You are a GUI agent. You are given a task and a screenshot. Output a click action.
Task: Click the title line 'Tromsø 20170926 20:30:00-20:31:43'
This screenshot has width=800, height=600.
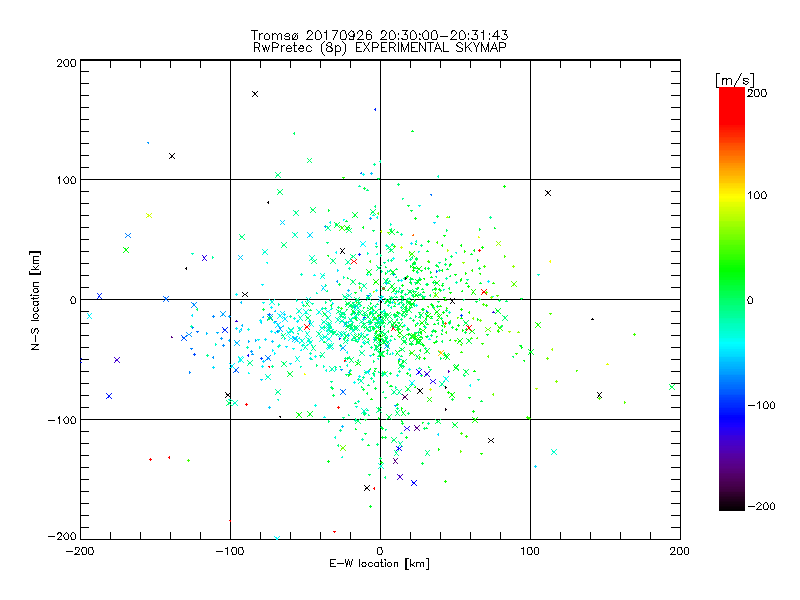379,35
